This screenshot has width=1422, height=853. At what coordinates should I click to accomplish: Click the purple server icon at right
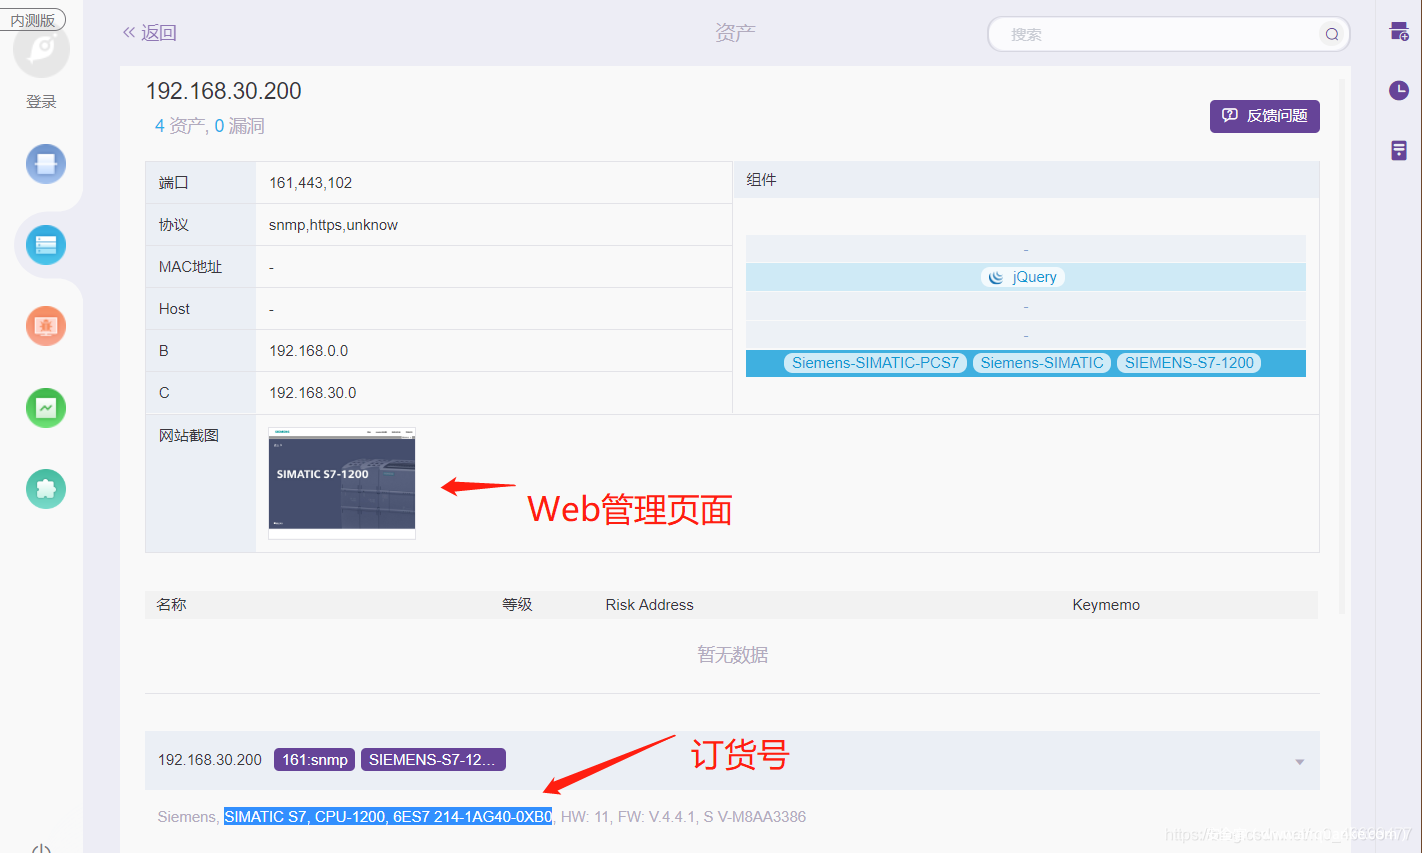pyautogui.click(x=1399, y=150)
